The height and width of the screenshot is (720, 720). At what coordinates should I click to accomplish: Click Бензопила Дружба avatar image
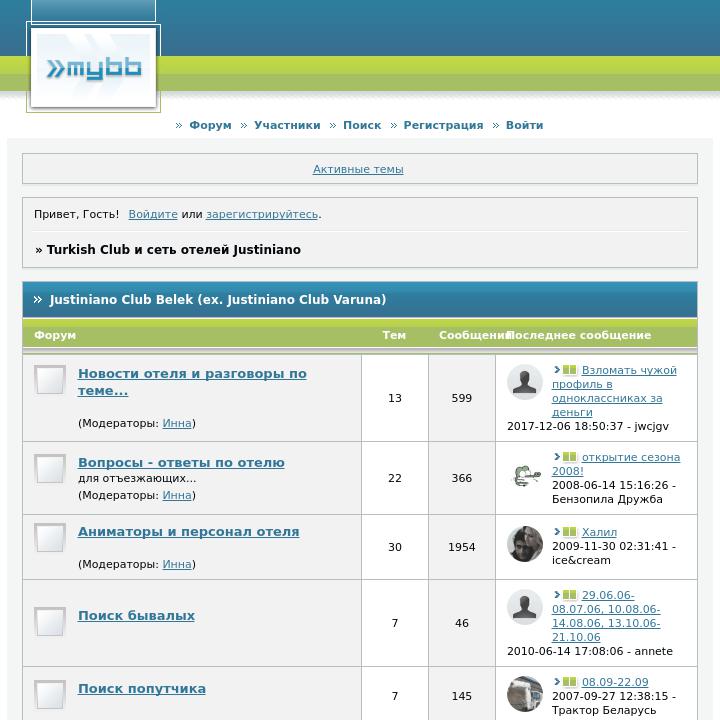tap(525, 475)
